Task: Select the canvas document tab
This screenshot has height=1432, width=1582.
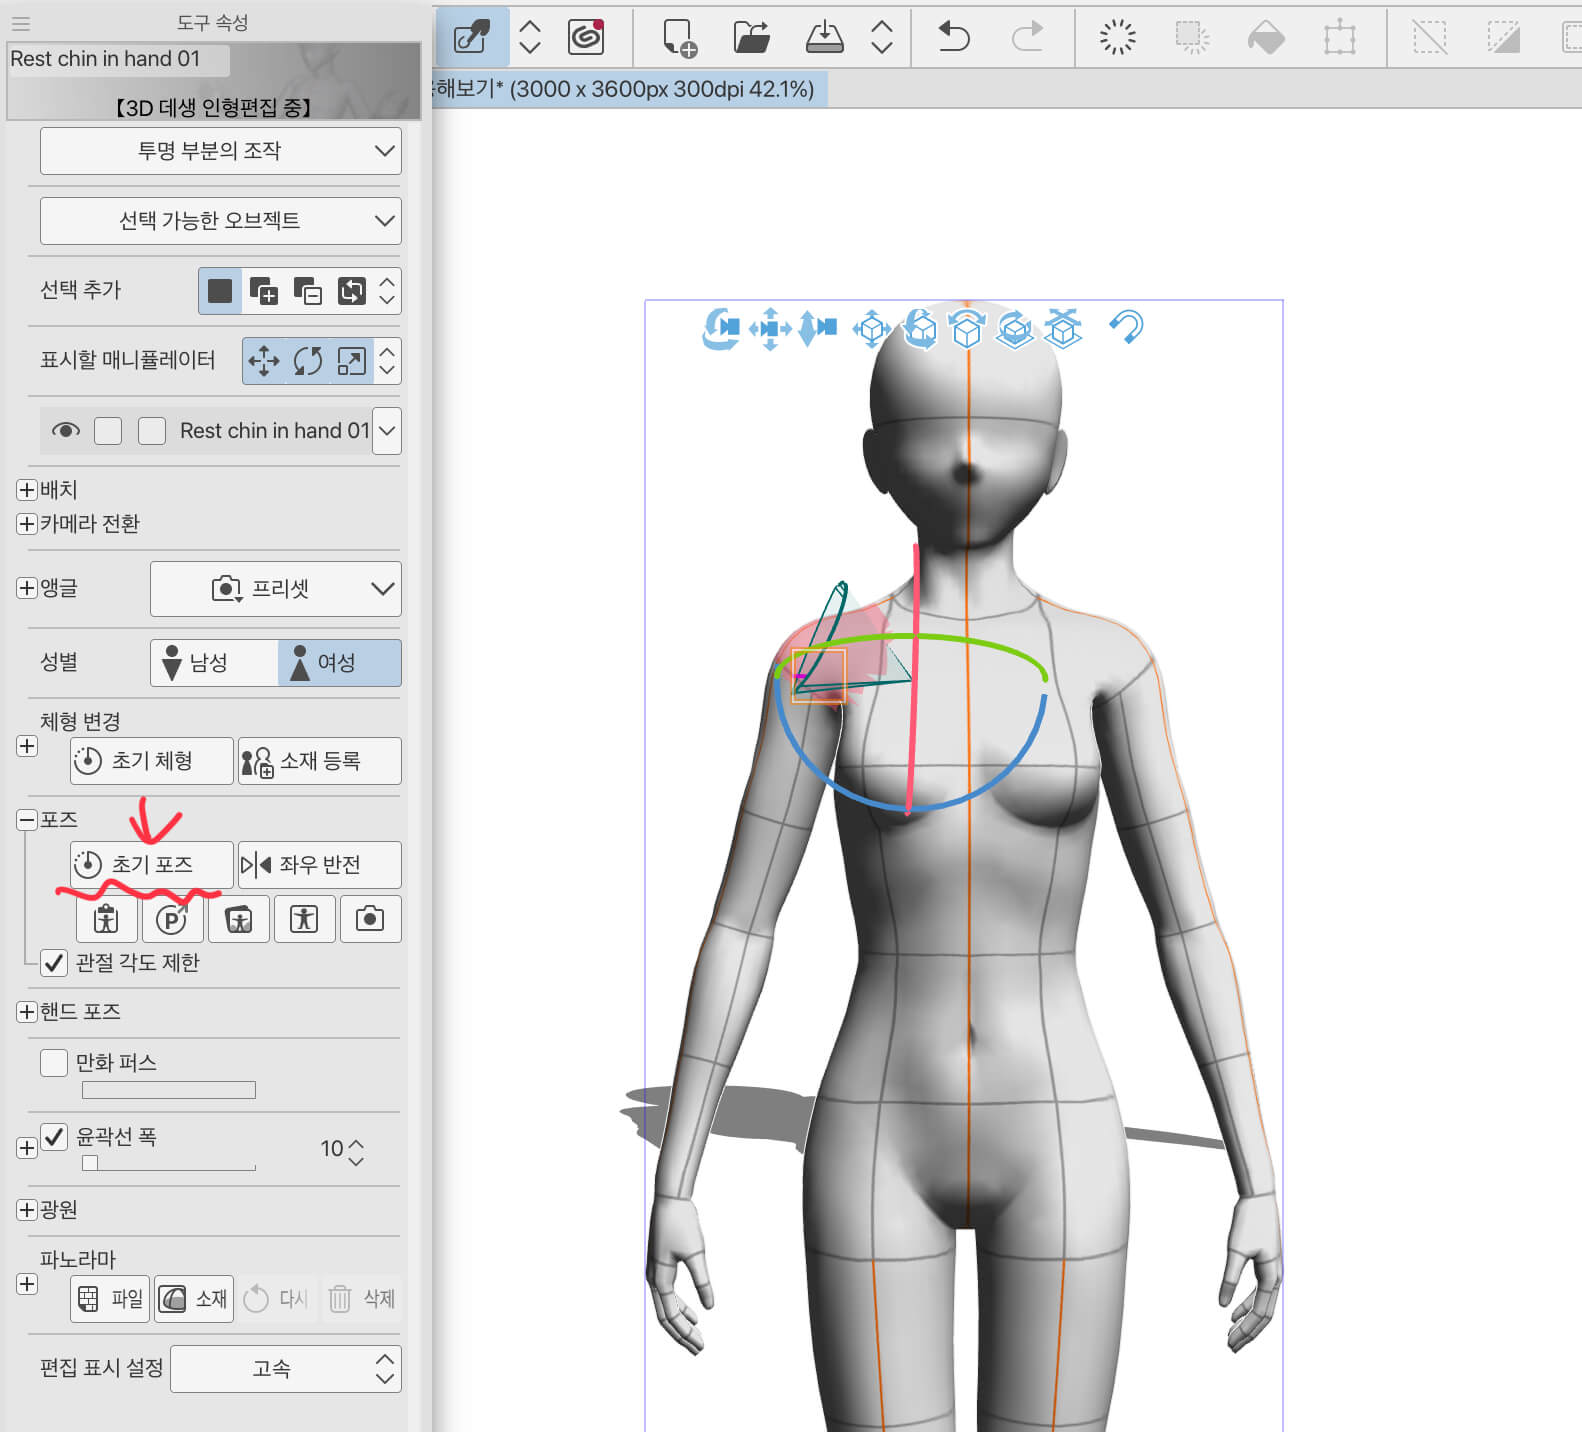Action: pos(628,89)
